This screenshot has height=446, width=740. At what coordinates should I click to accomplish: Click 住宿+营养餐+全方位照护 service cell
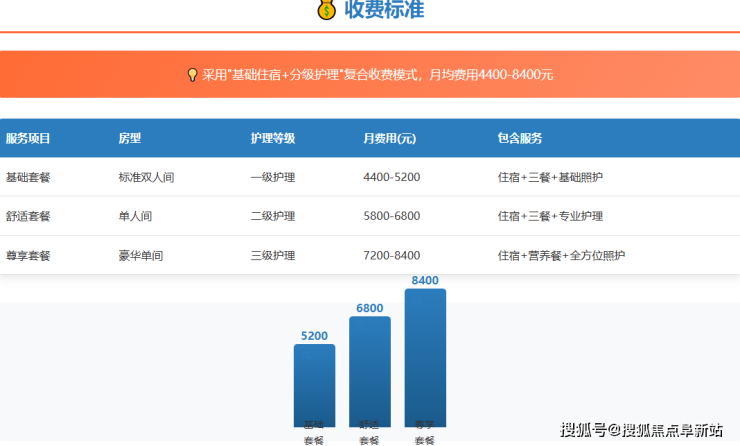561,256
